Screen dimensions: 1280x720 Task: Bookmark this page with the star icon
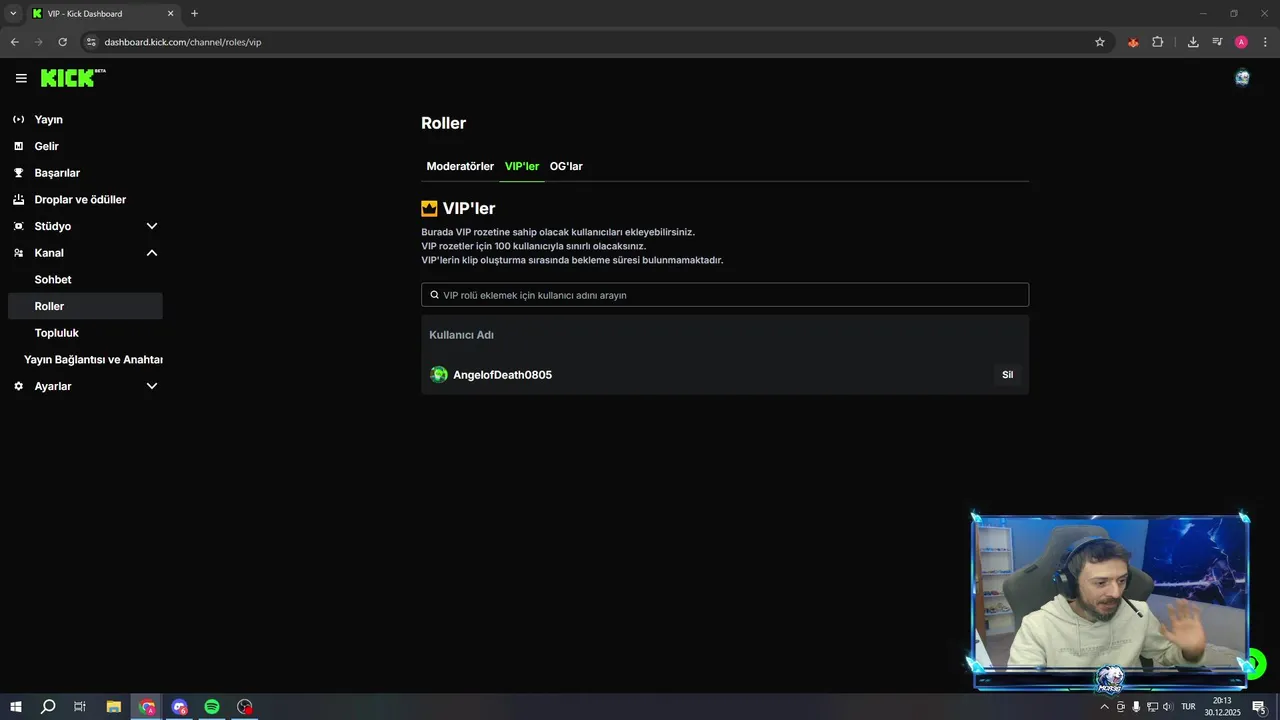(1100, 42)
